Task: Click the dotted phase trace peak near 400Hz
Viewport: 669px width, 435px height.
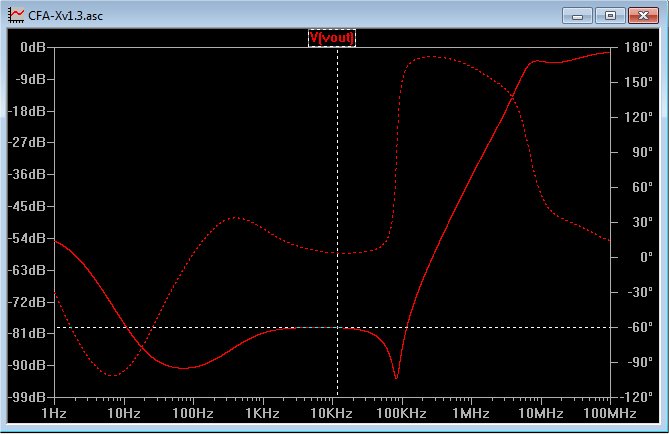Action: tap(235, 218)
